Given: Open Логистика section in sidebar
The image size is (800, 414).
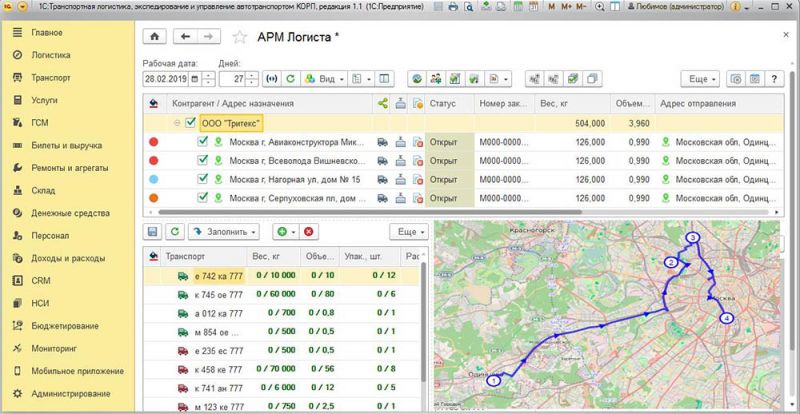Looking at the screenshot, I should click(x=51, y=55).
